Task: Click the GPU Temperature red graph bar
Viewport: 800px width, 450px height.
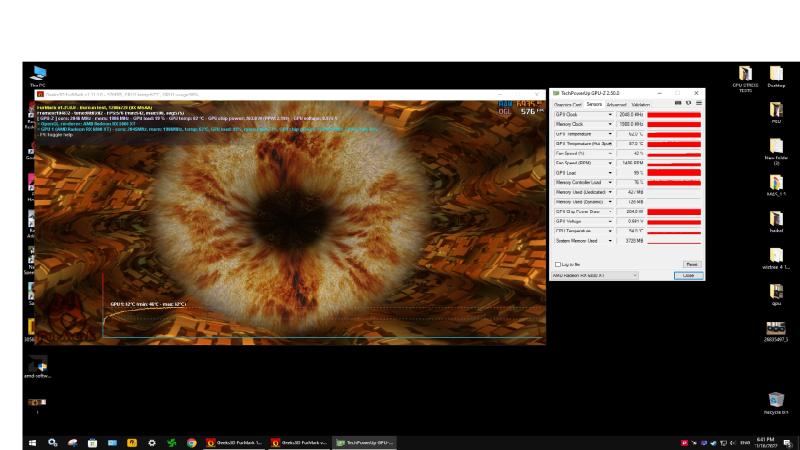Action: 674,134
